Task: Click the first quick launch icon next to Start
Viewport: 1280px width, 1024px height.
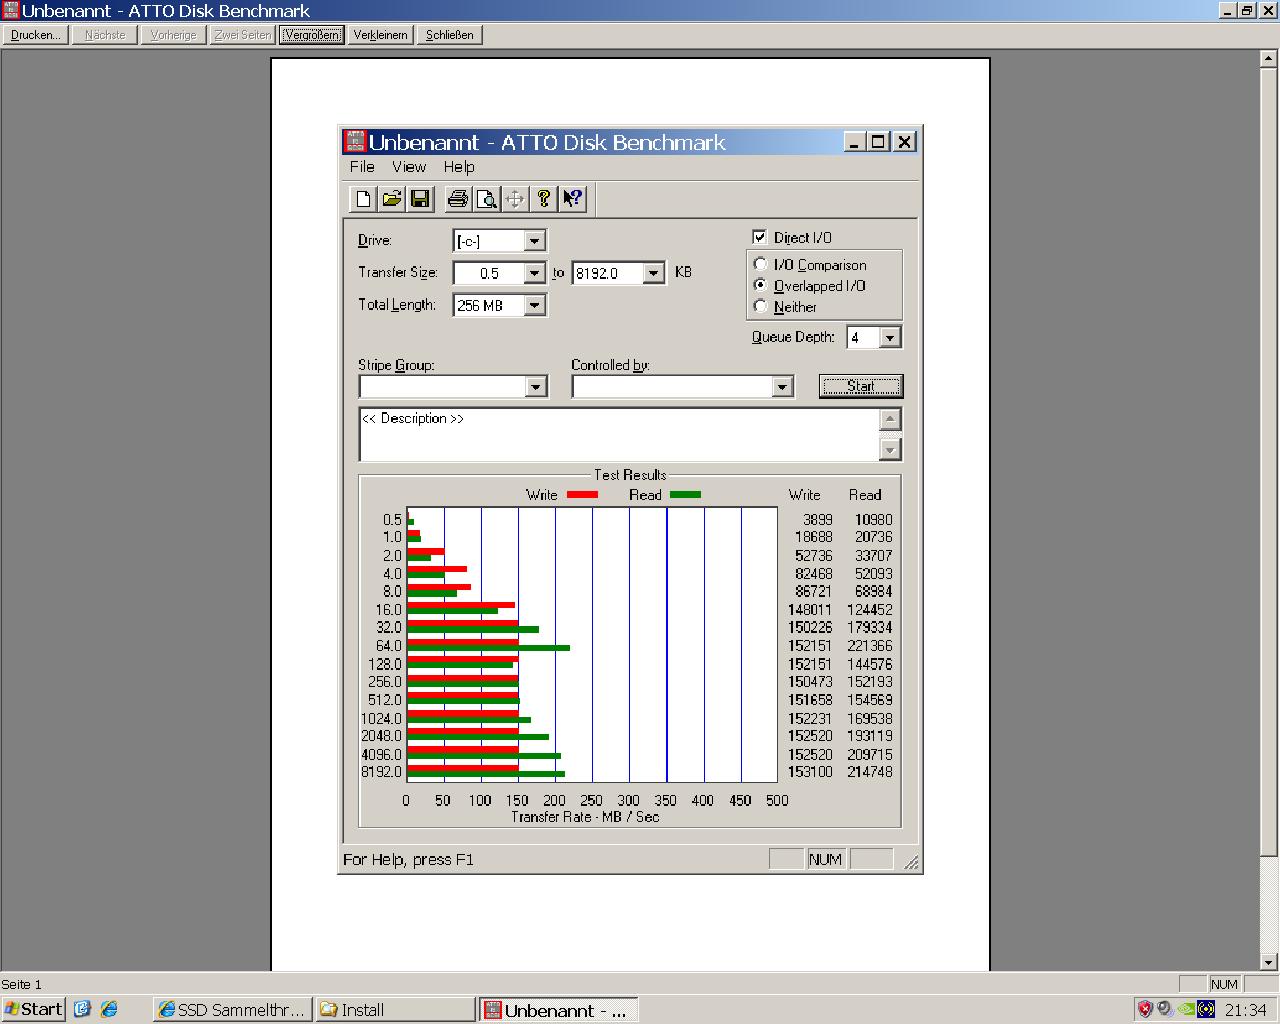Action: (x=82, y=1009)
